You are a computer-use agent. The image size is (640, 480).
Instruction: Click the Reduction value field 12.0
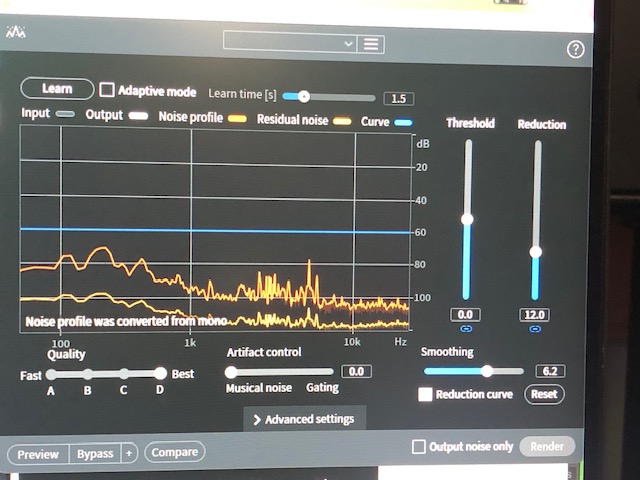tap(535, 315)
